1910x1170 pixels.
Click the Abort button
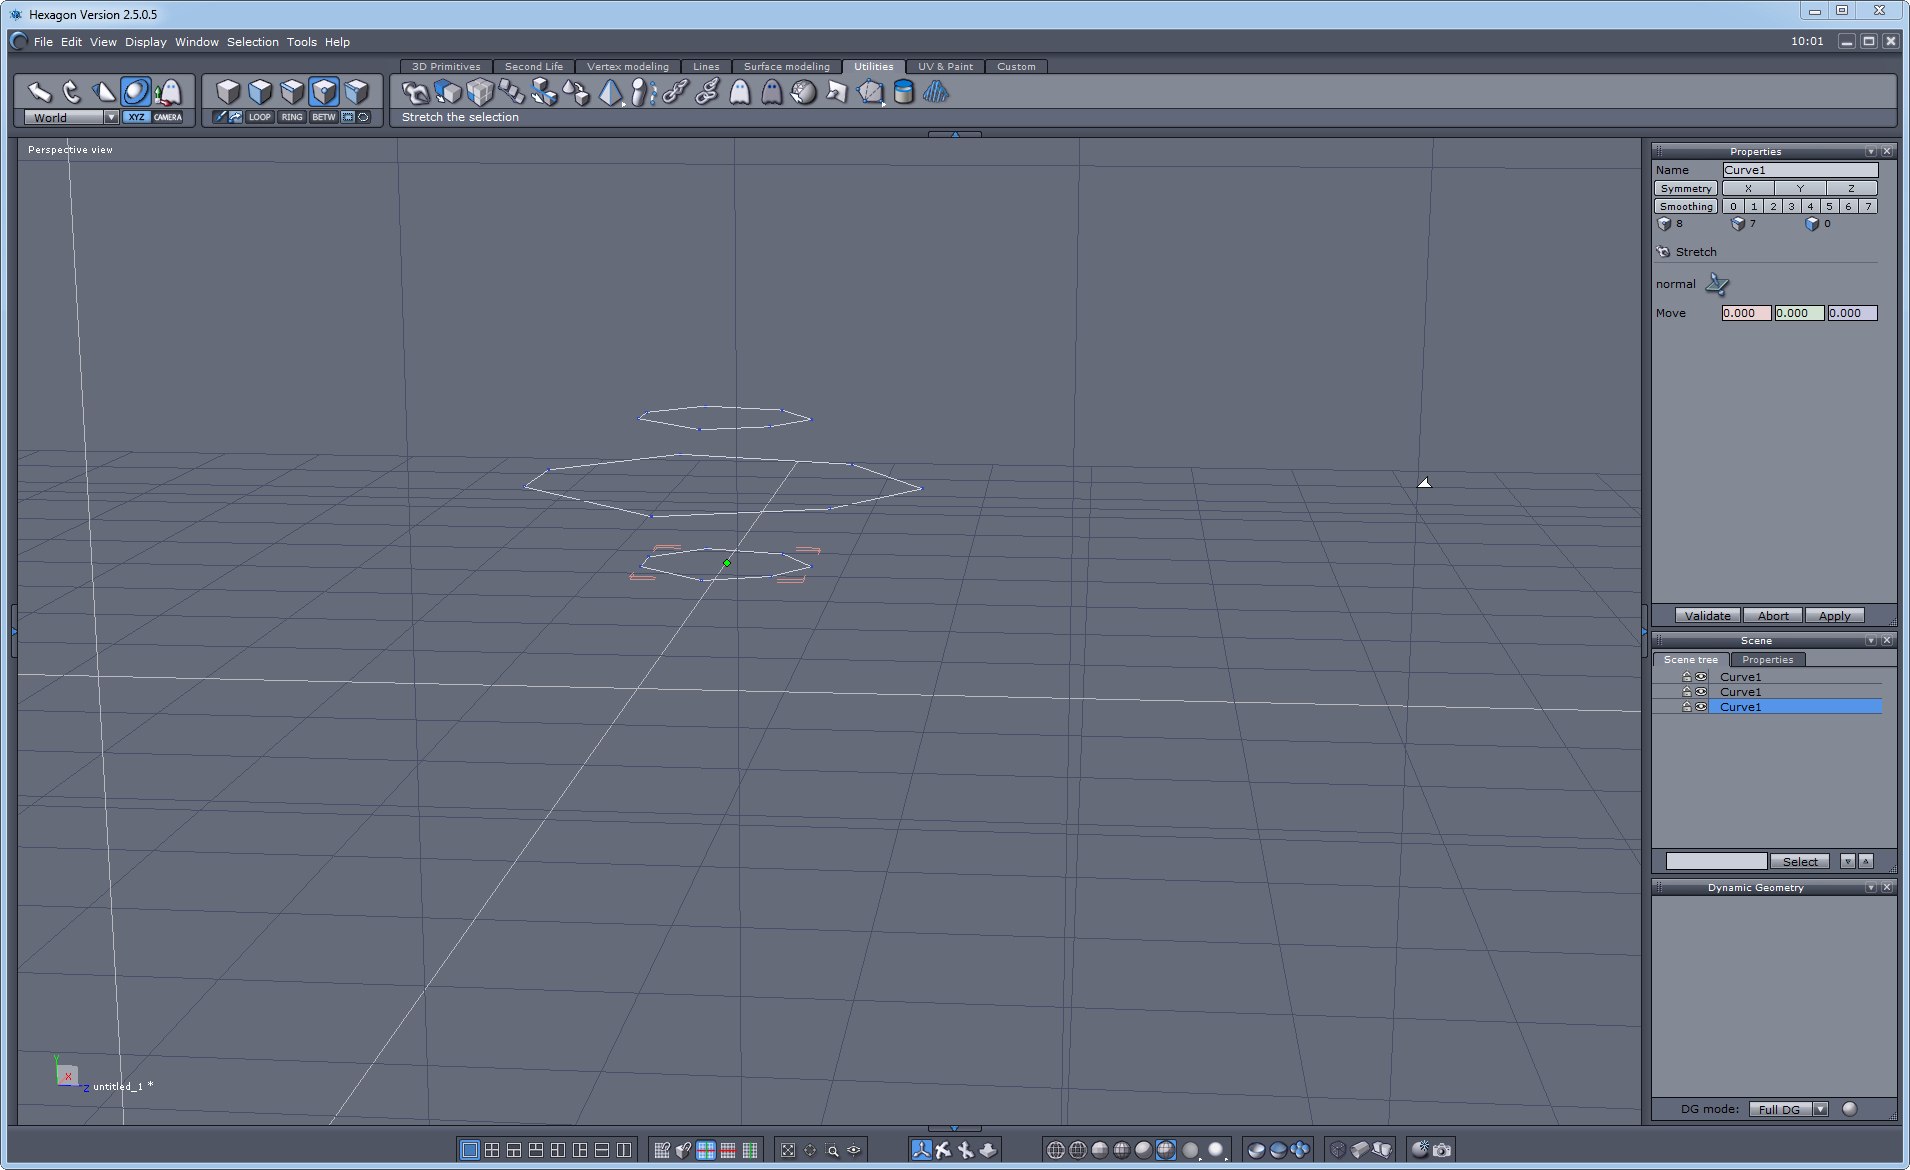(x=1773, y=616)
